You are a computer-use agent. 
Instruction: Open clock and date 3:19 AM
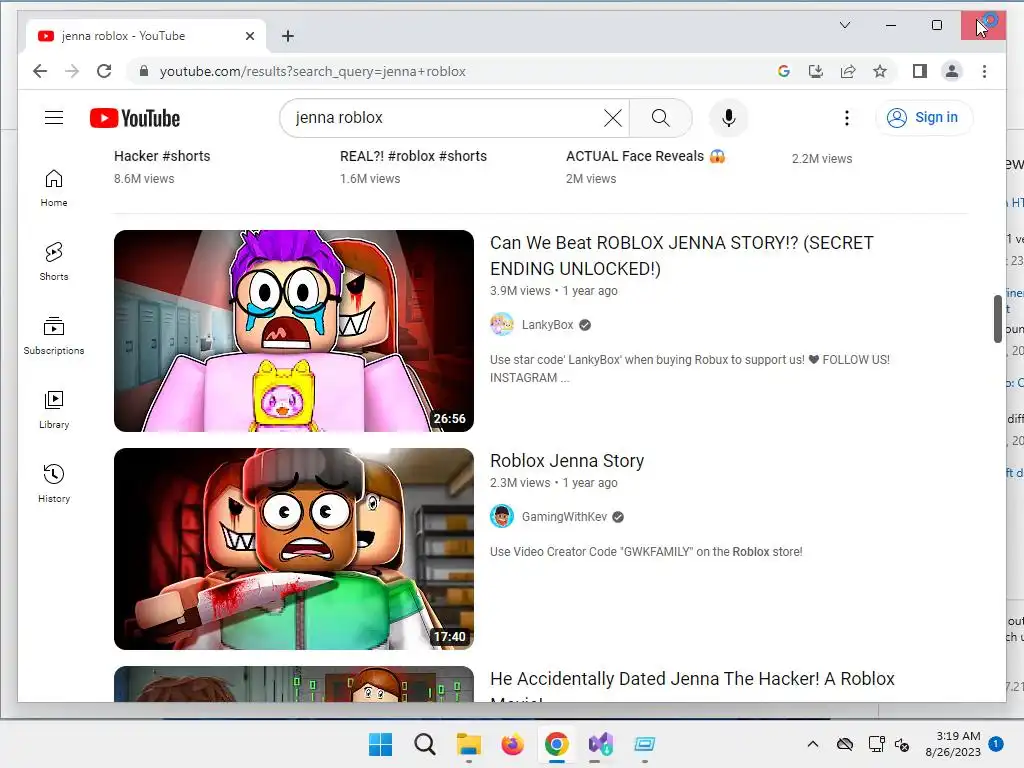point(953,744)
